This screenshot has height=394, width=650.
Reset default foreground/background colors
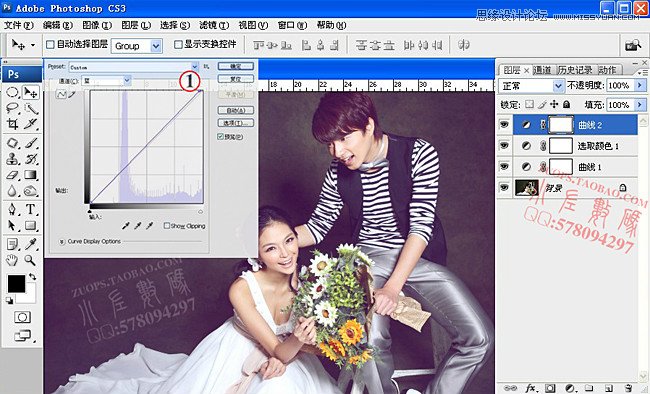[x=9, y=300]
